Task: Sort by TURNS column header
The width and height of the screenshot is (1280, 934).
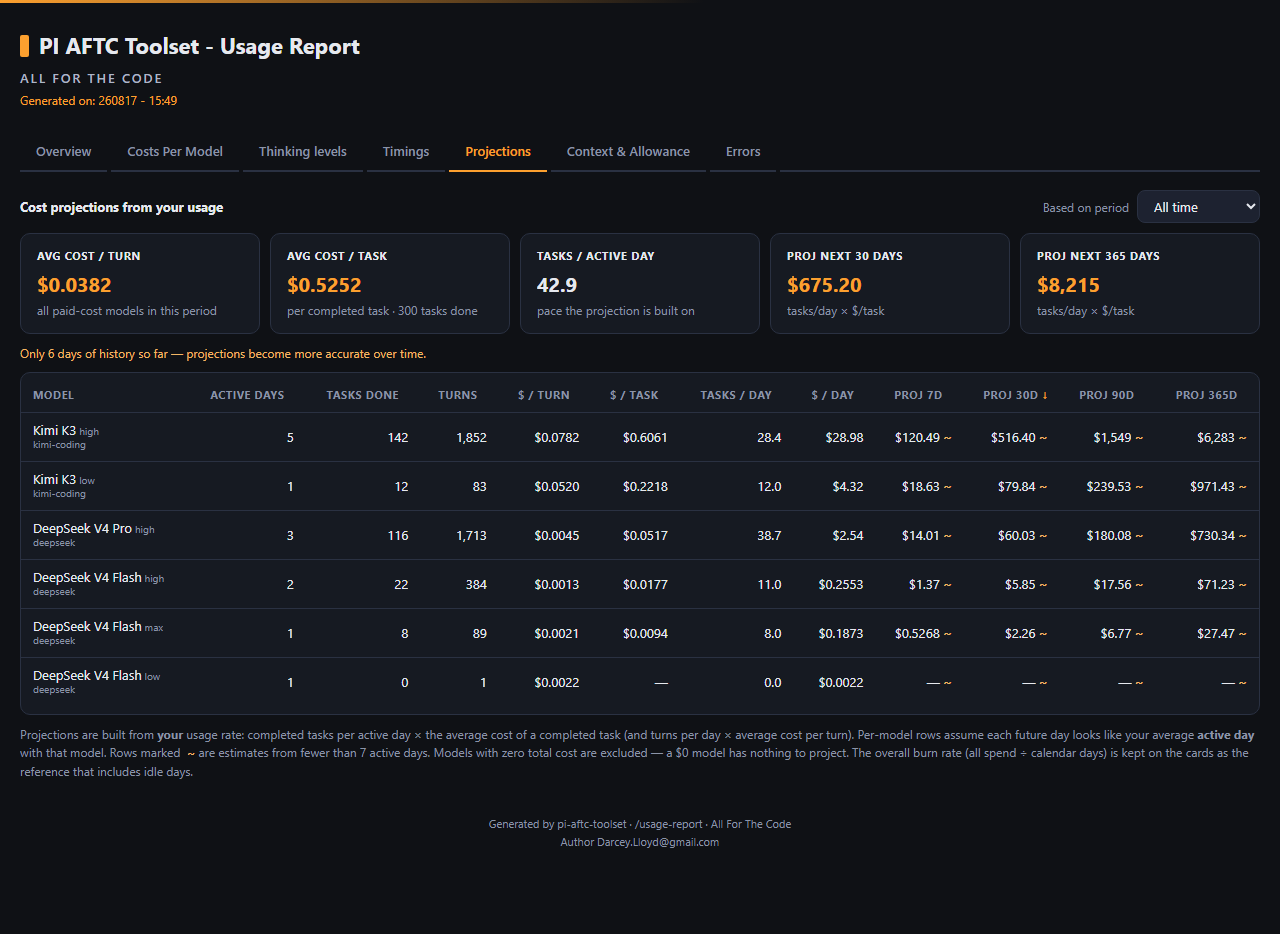Action: tap(458, 395)
